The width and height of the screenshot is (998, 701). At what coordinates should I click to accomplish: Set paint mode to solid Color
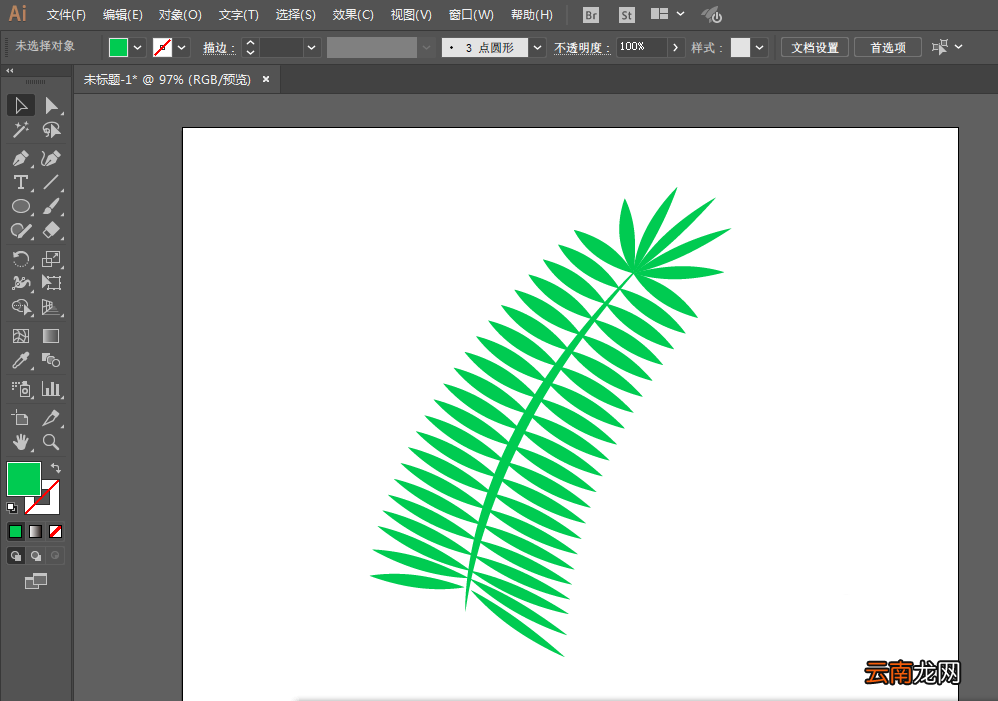click(x=15, y=531)
